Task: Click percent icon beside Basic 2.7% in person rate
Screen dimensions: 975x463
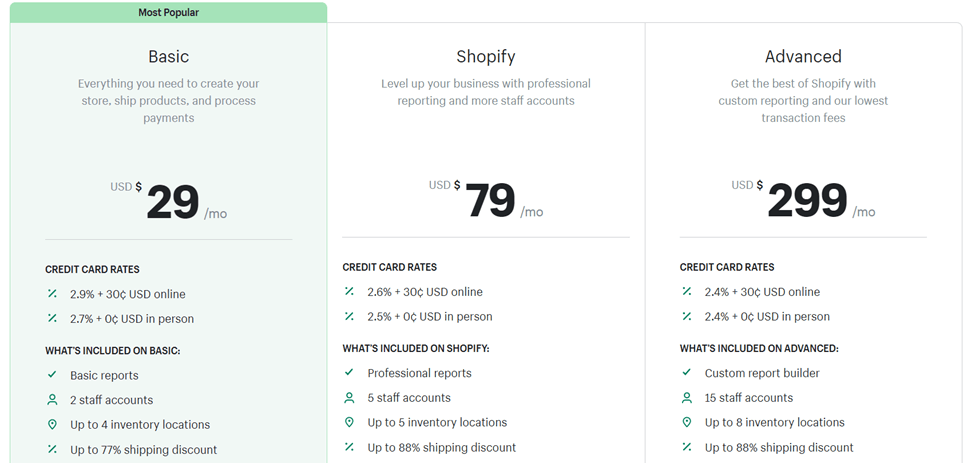Action: pyautogui.click(x=52, y=319)
